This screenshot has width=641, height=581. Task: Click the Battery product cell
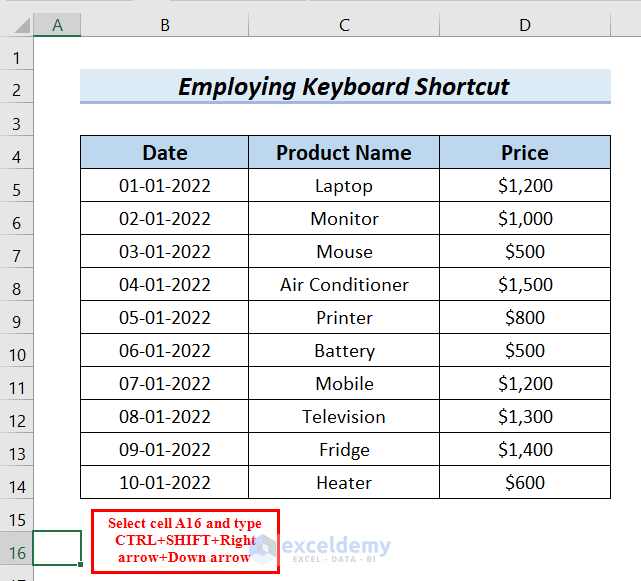click(x=344, y=350)
